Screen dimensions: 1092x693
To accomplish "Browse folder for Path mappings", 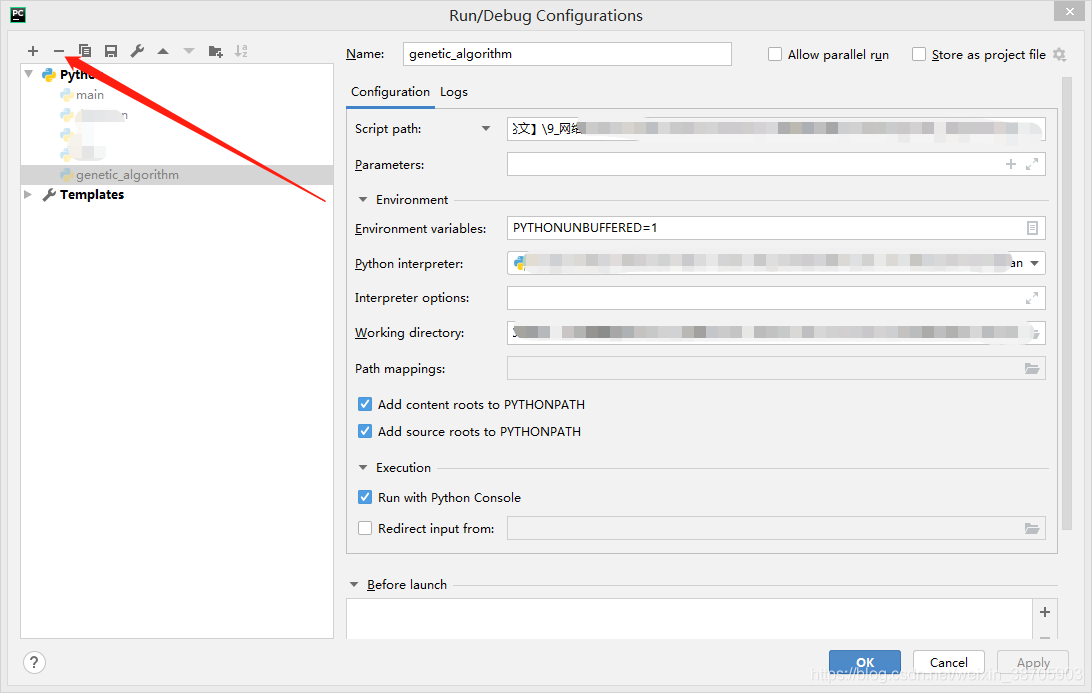I will click(1032, 368).
